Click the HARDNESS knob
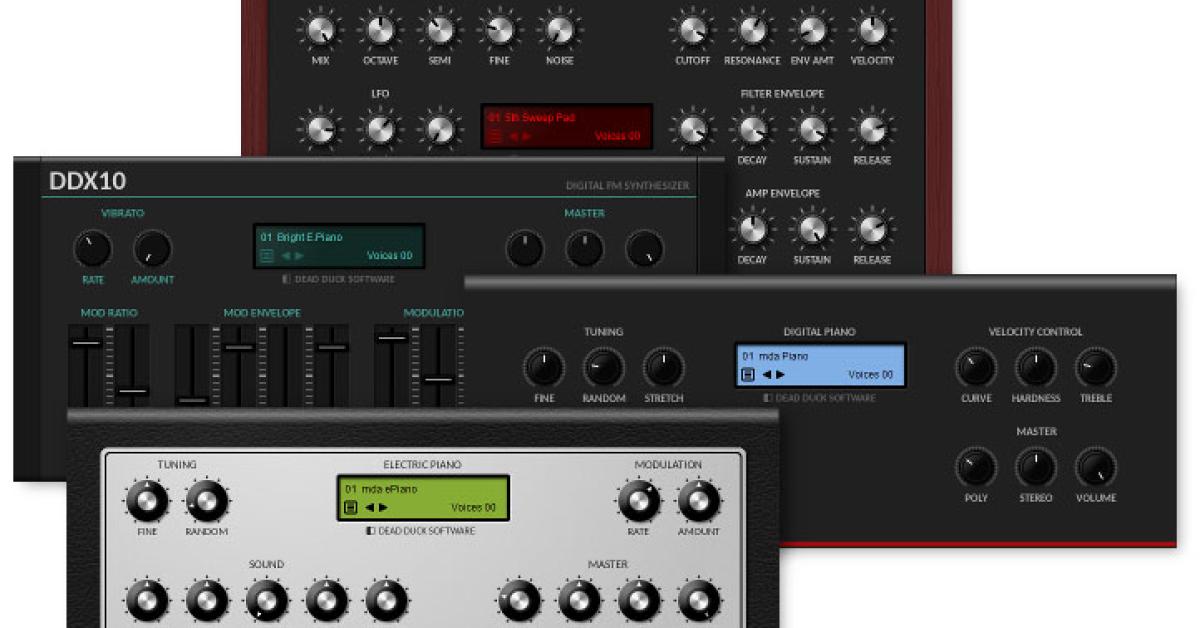 point(1036,367)
